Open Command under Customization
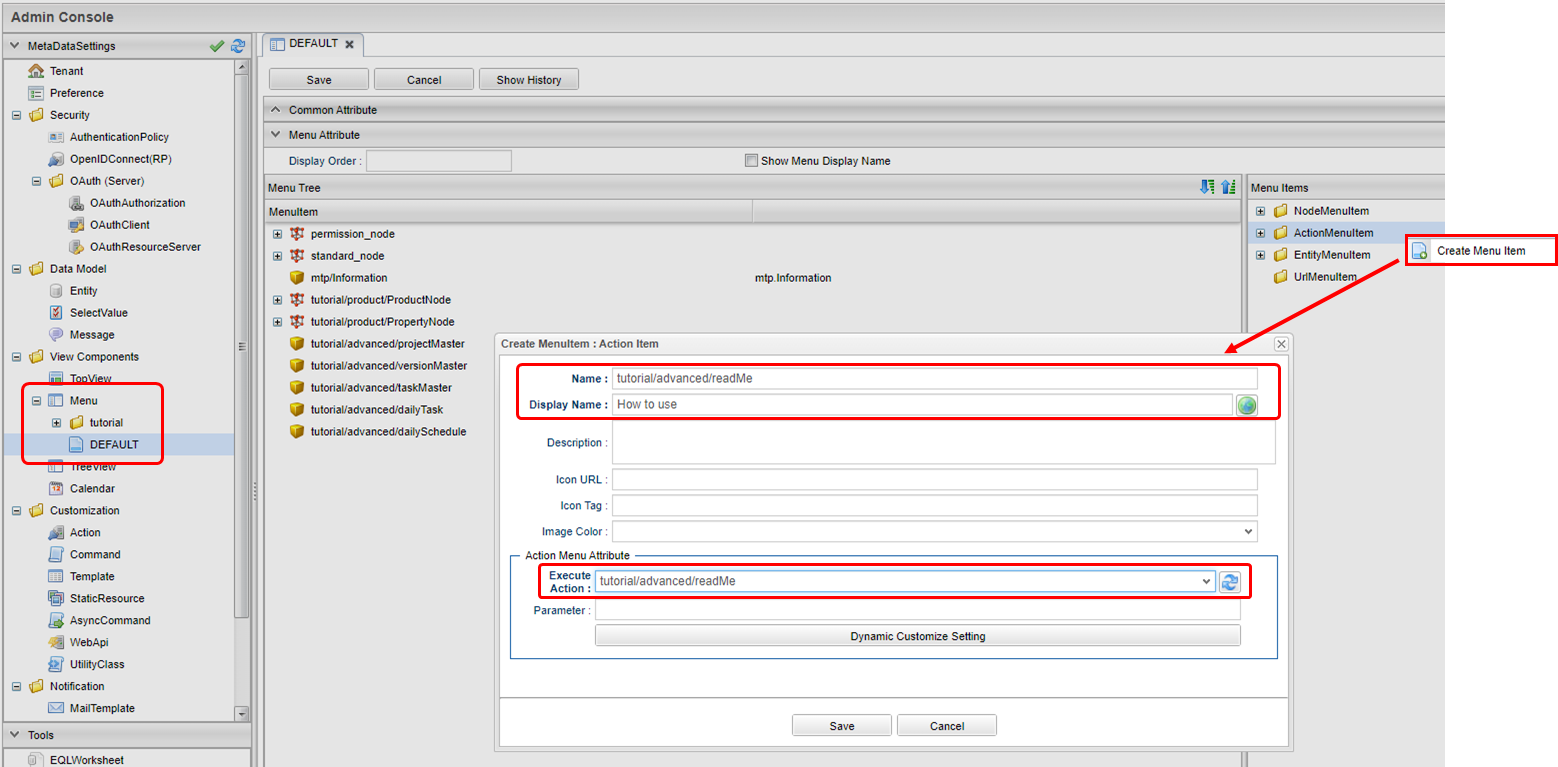The width and height of the screenshot is (1558, 767). [x=94, y=555]
